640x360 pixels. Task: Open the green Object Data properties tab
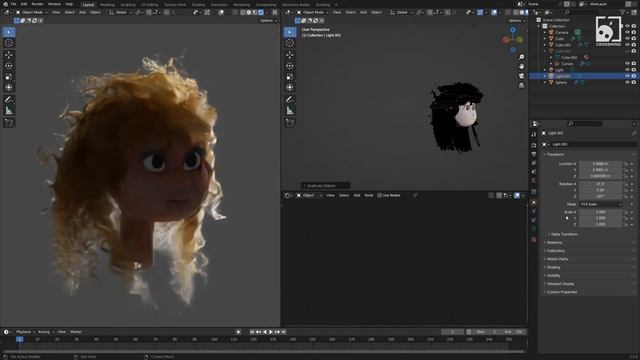534,229
